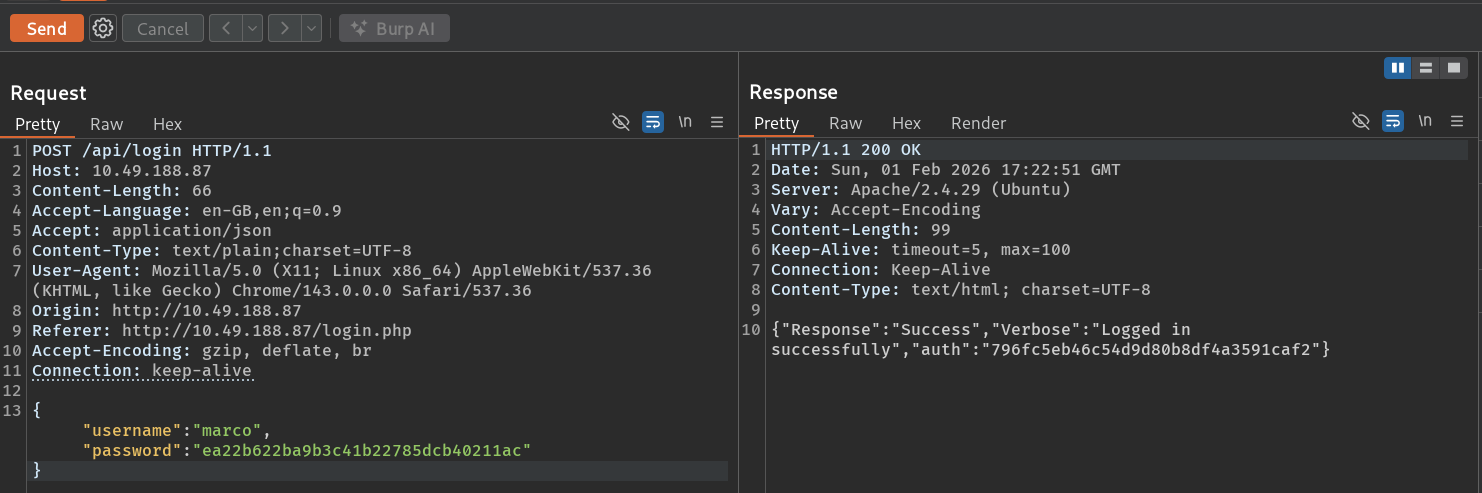Expand the forward history dropdown arrow
Screen dimensions: 1482x493
click(312, 28)
